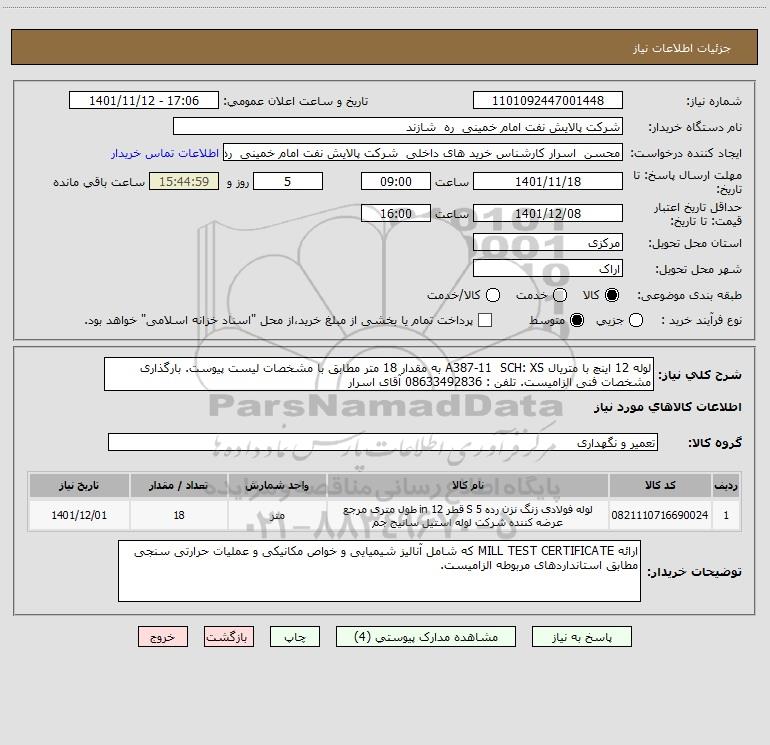The height and width of the screenshot is (745, 770).
Task: Click the نام کالا column header
Action: [468, 485]
